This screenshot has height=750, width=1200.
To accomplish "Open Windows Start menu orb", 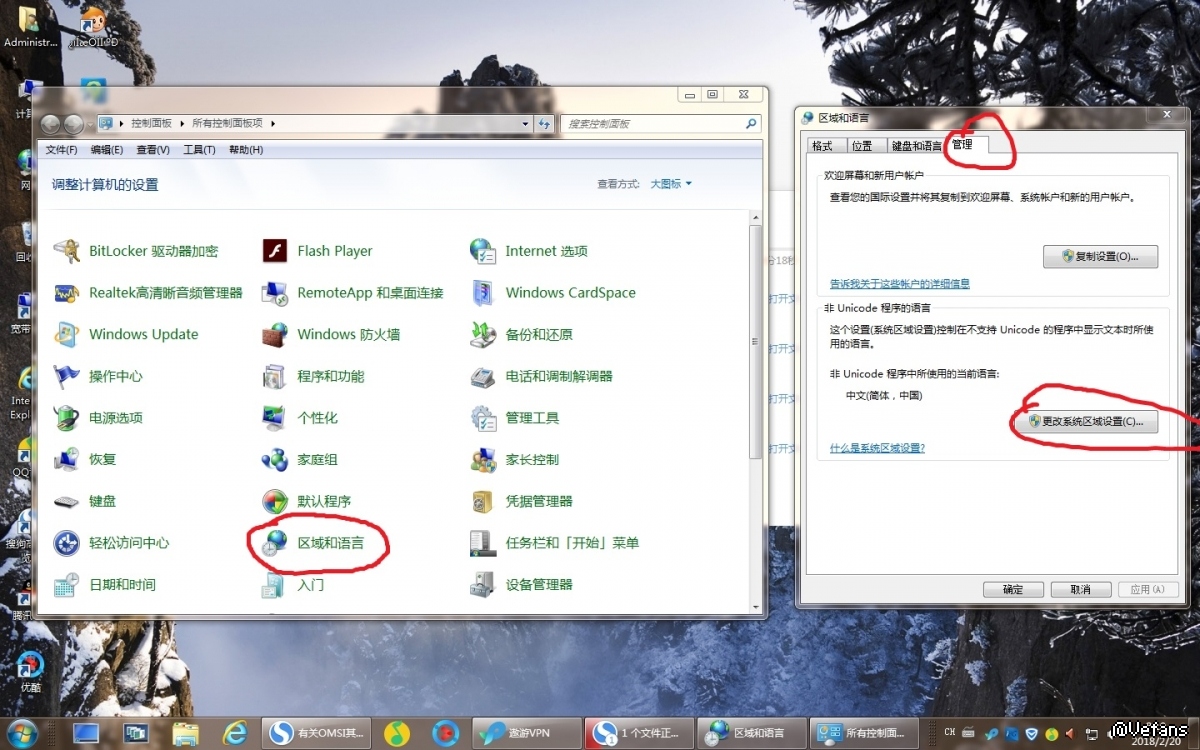I will click(x=22, y=733).
